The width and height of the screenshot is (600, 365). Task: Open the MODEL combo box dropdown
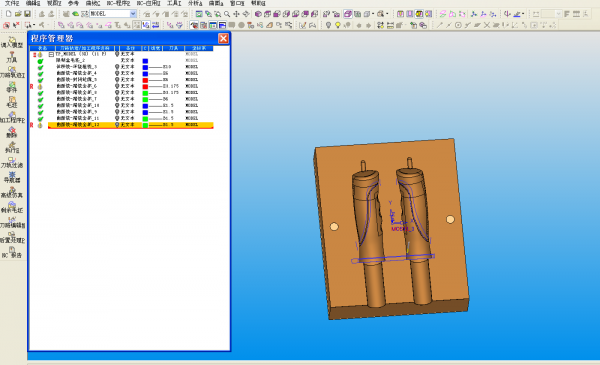click(133, 14)
